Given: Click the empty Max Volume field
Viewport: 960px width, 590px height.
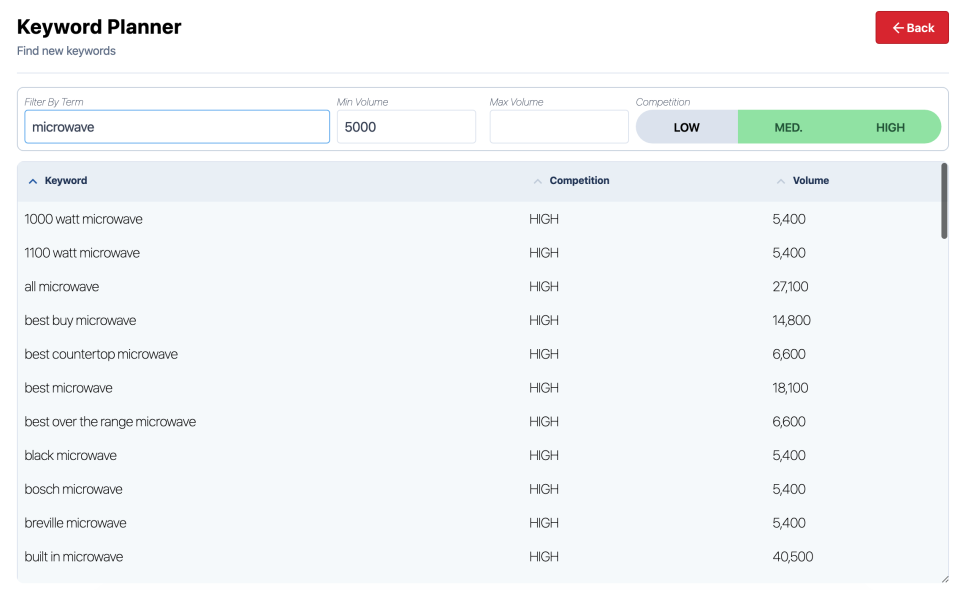Looking at the screenshot, I should click(x=558, y=127).
